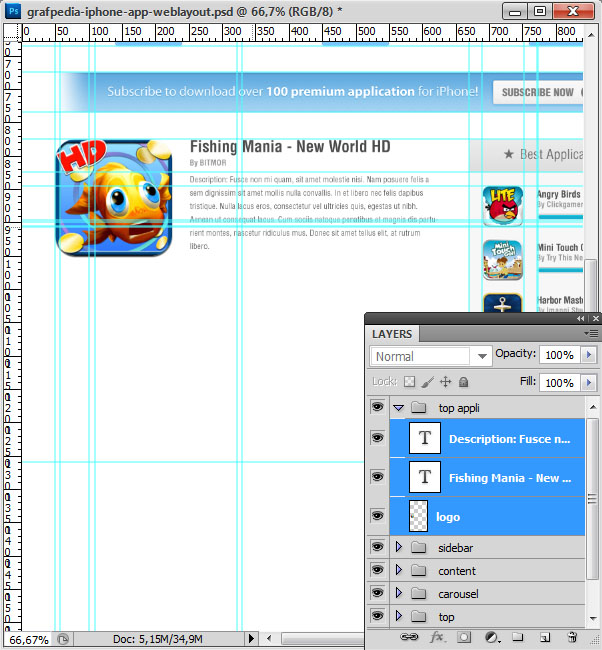This screenshot has width=602, height=650.
Task: Click the status bar preview icon
Action: pos(63,639)
